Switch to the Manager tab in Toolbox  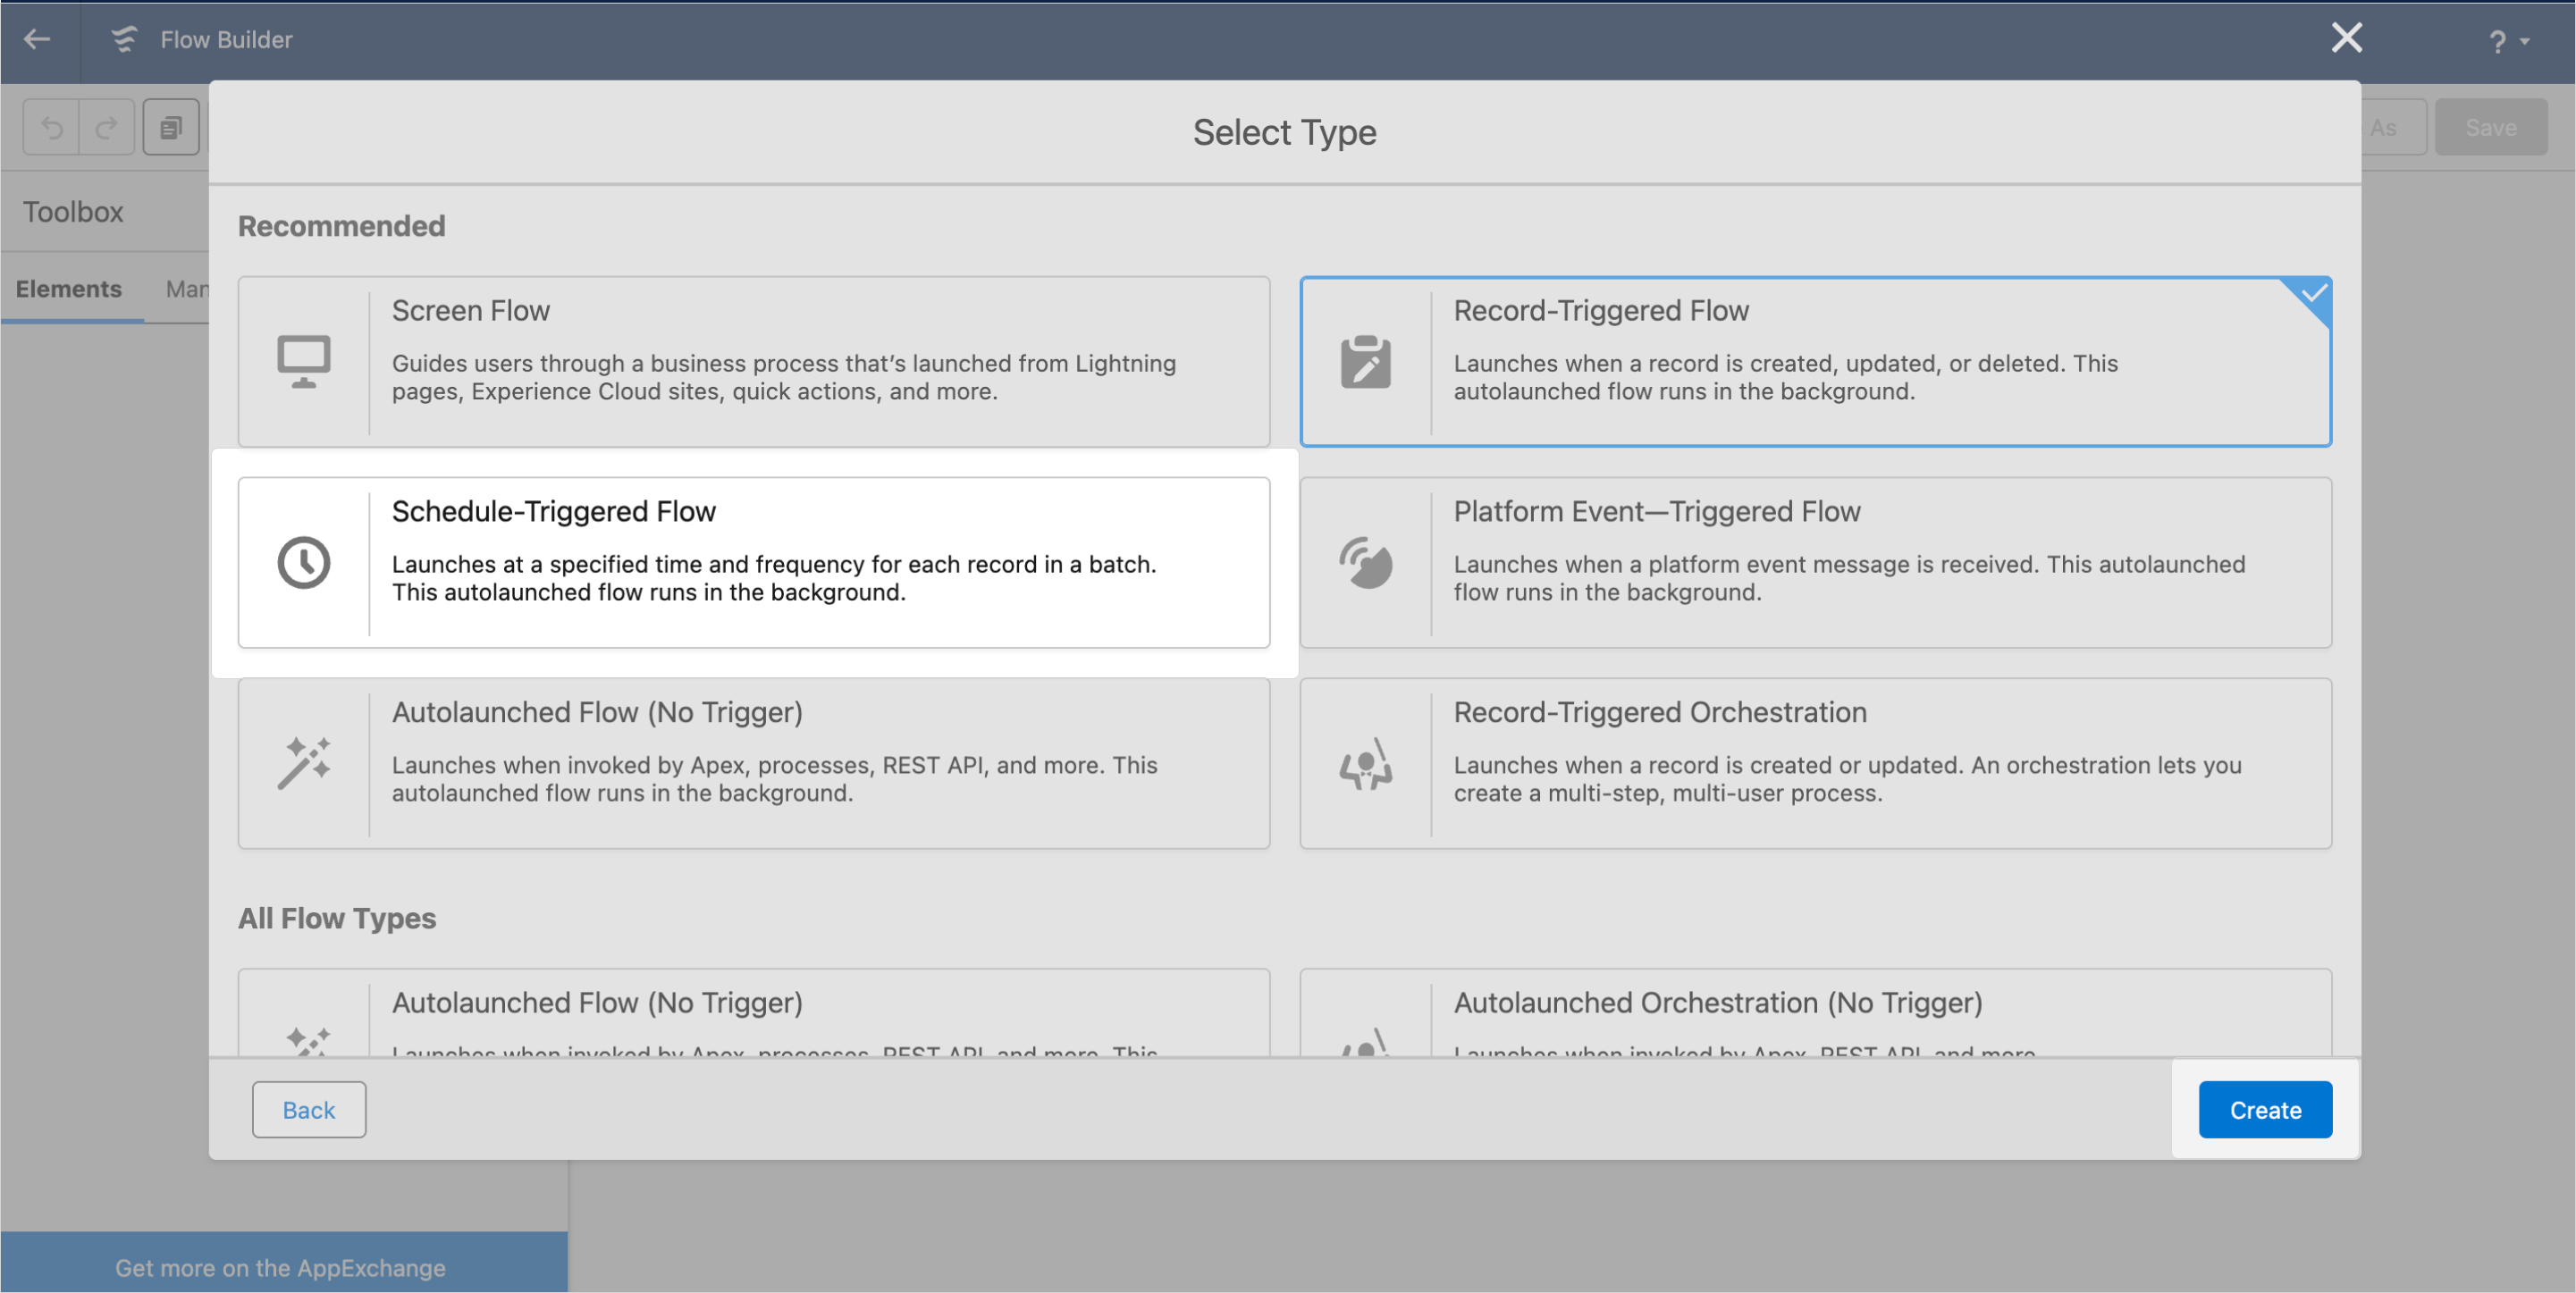tap(187, 289)
